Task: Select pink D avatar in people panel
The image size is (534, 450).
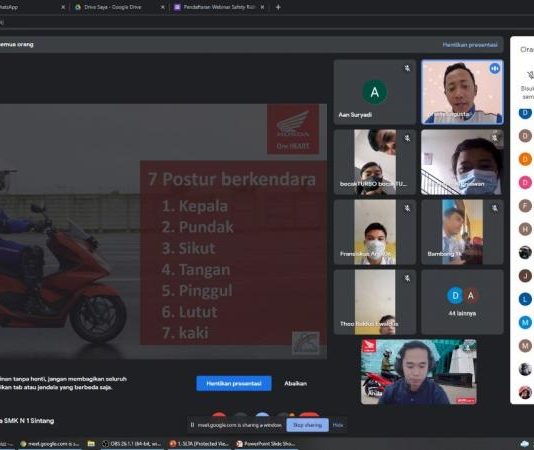Action: pos(525,183)
